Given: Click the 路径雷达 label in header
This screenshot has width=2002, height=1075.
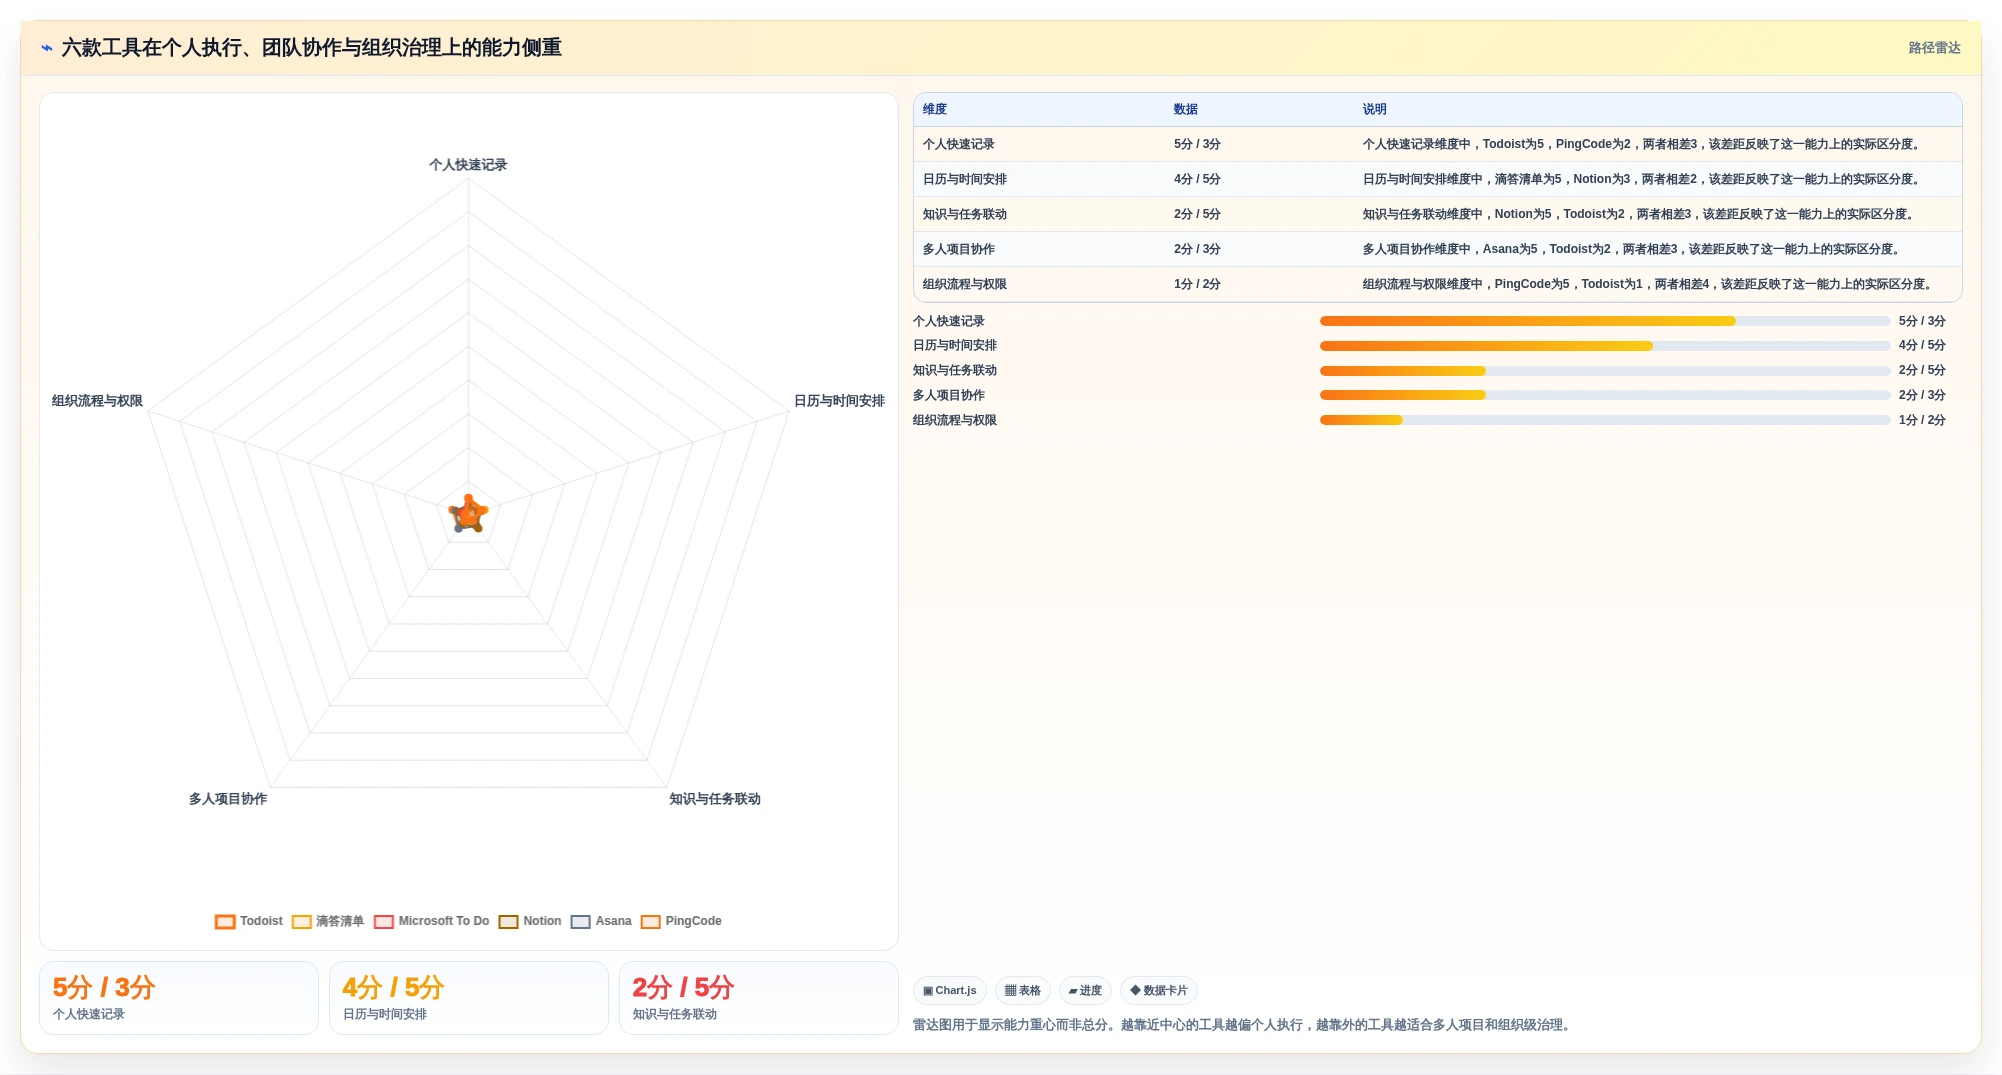Looking at the screenshot, I should 1934,48.
